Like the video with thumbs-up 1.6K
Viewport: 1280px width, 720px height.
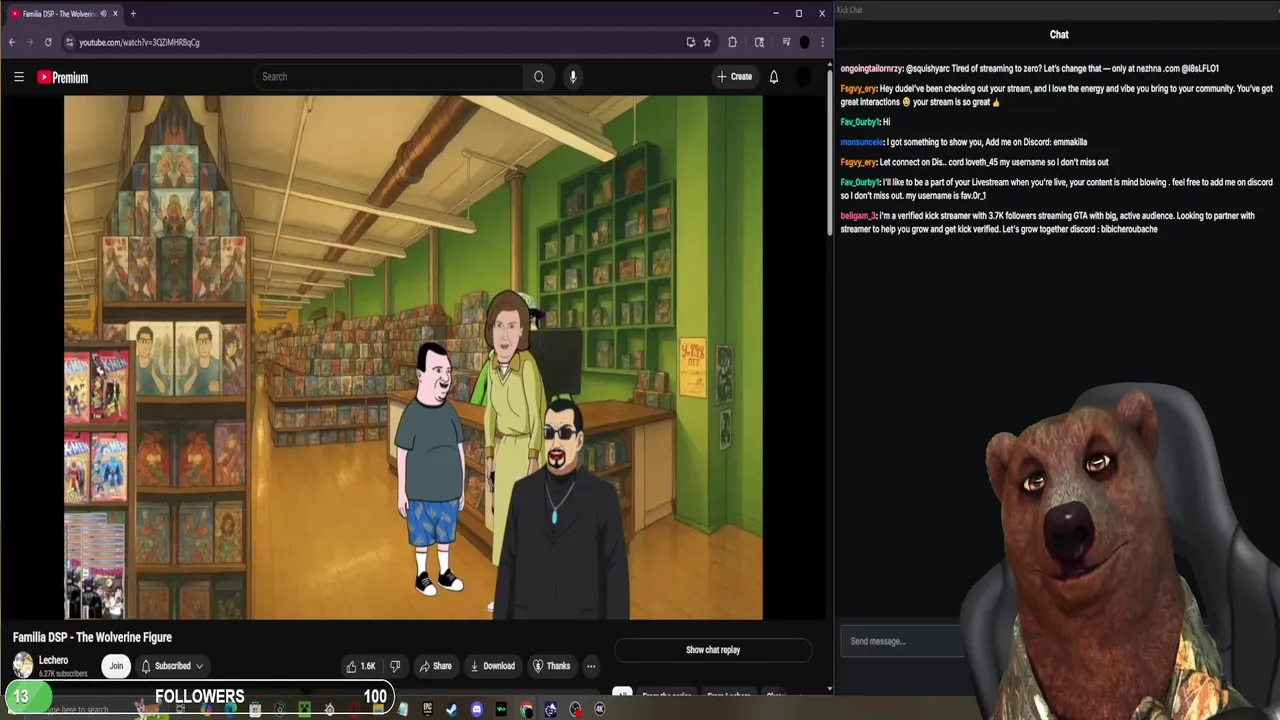pos(361,666)
